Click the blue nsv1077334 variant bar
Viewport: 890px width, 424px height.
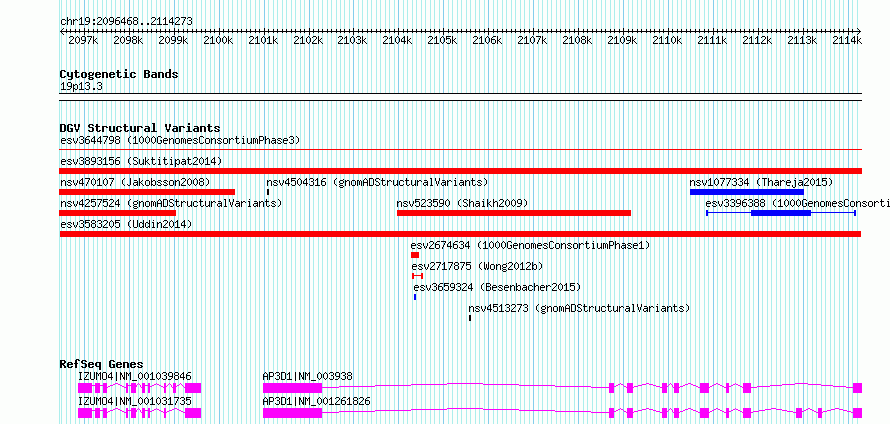coord(746,192)
